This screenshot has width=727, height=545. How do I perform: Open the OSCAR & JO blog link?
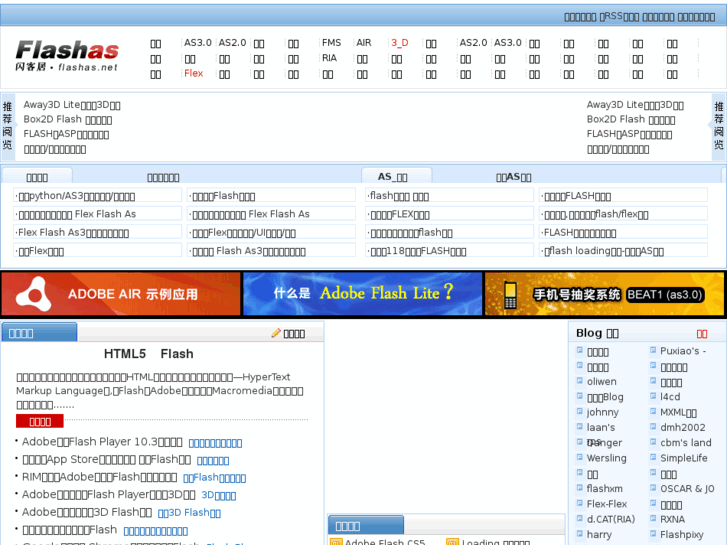[x=687, y=488]
